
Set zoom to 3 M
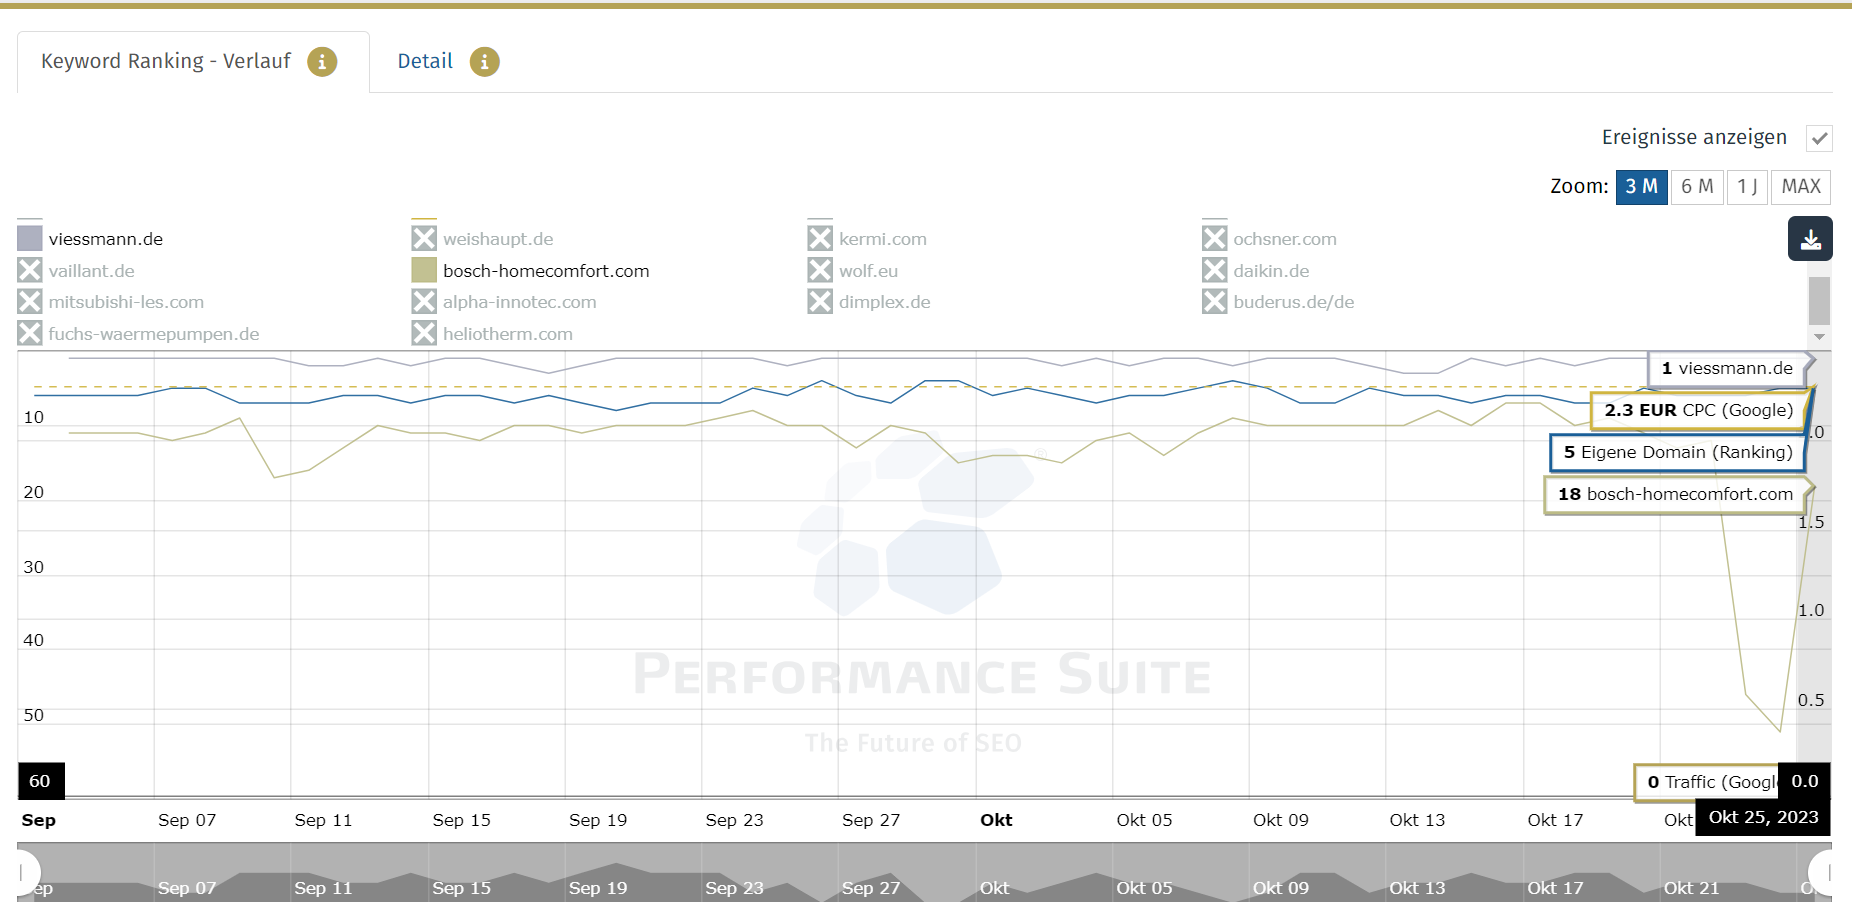pos(1641,187)
